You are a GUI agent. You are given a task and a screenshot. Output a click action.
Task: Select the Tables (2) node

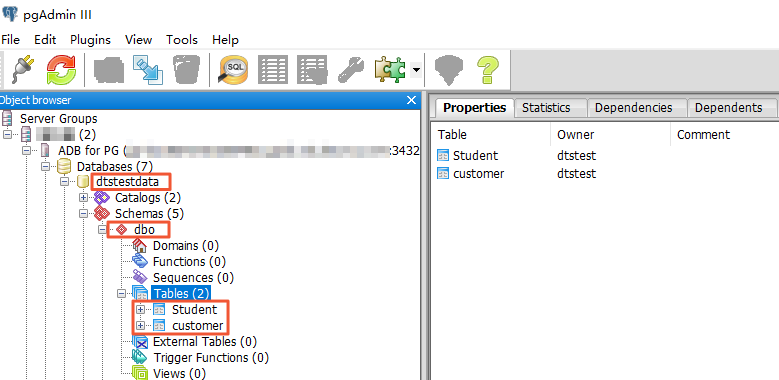[181, 293]
